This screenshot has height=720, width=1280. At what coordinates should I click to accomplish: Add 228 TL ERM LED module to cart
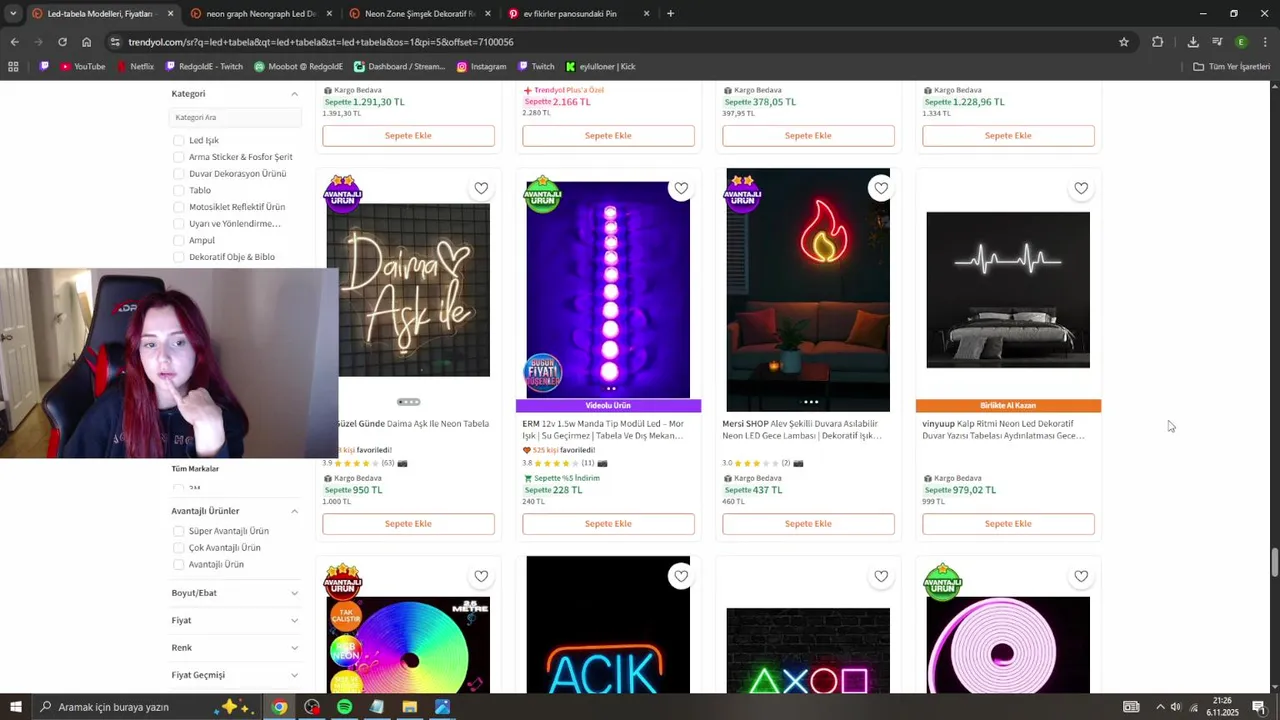[x=608, y=524]
